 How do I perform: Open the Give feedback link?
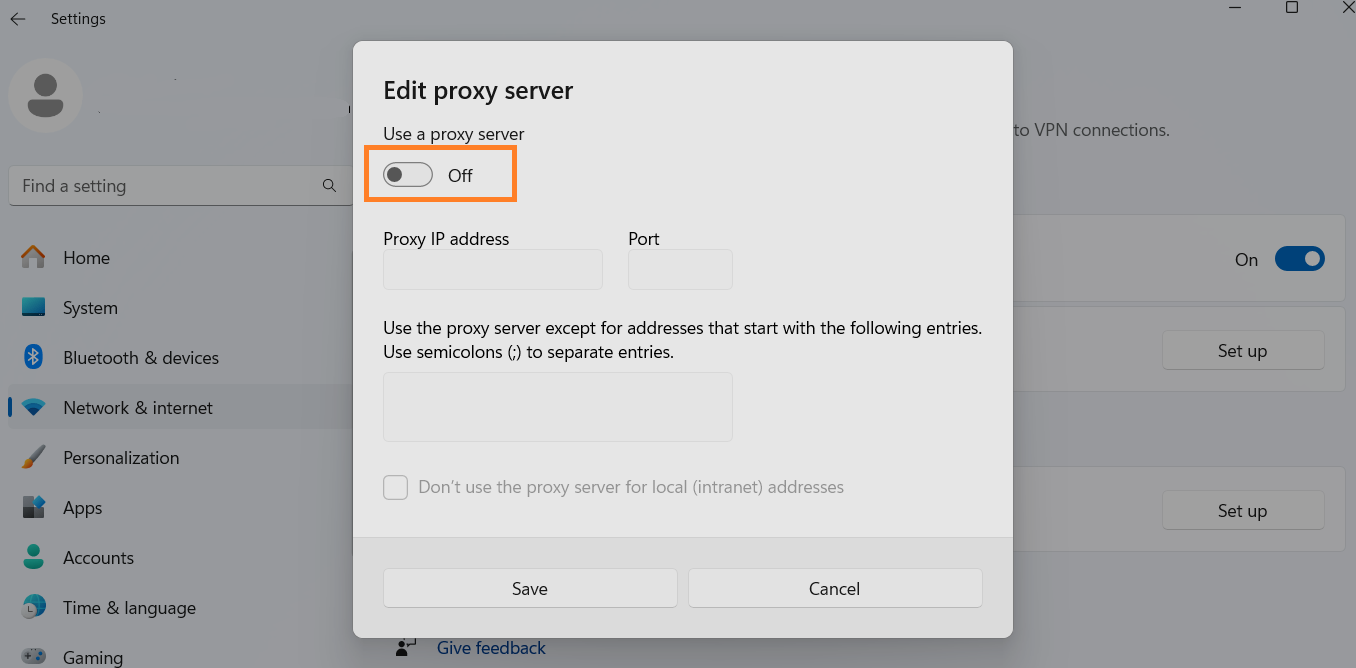491,648
